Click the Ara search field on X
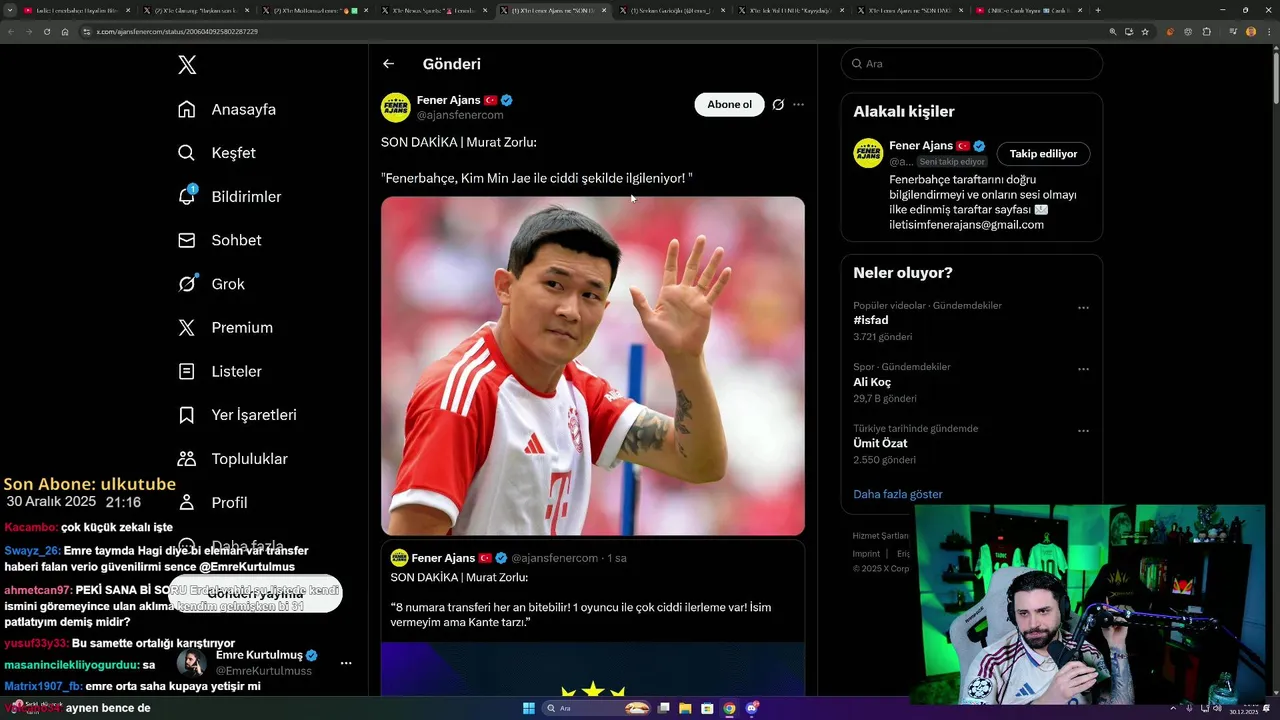 click(x=972, y=63)
